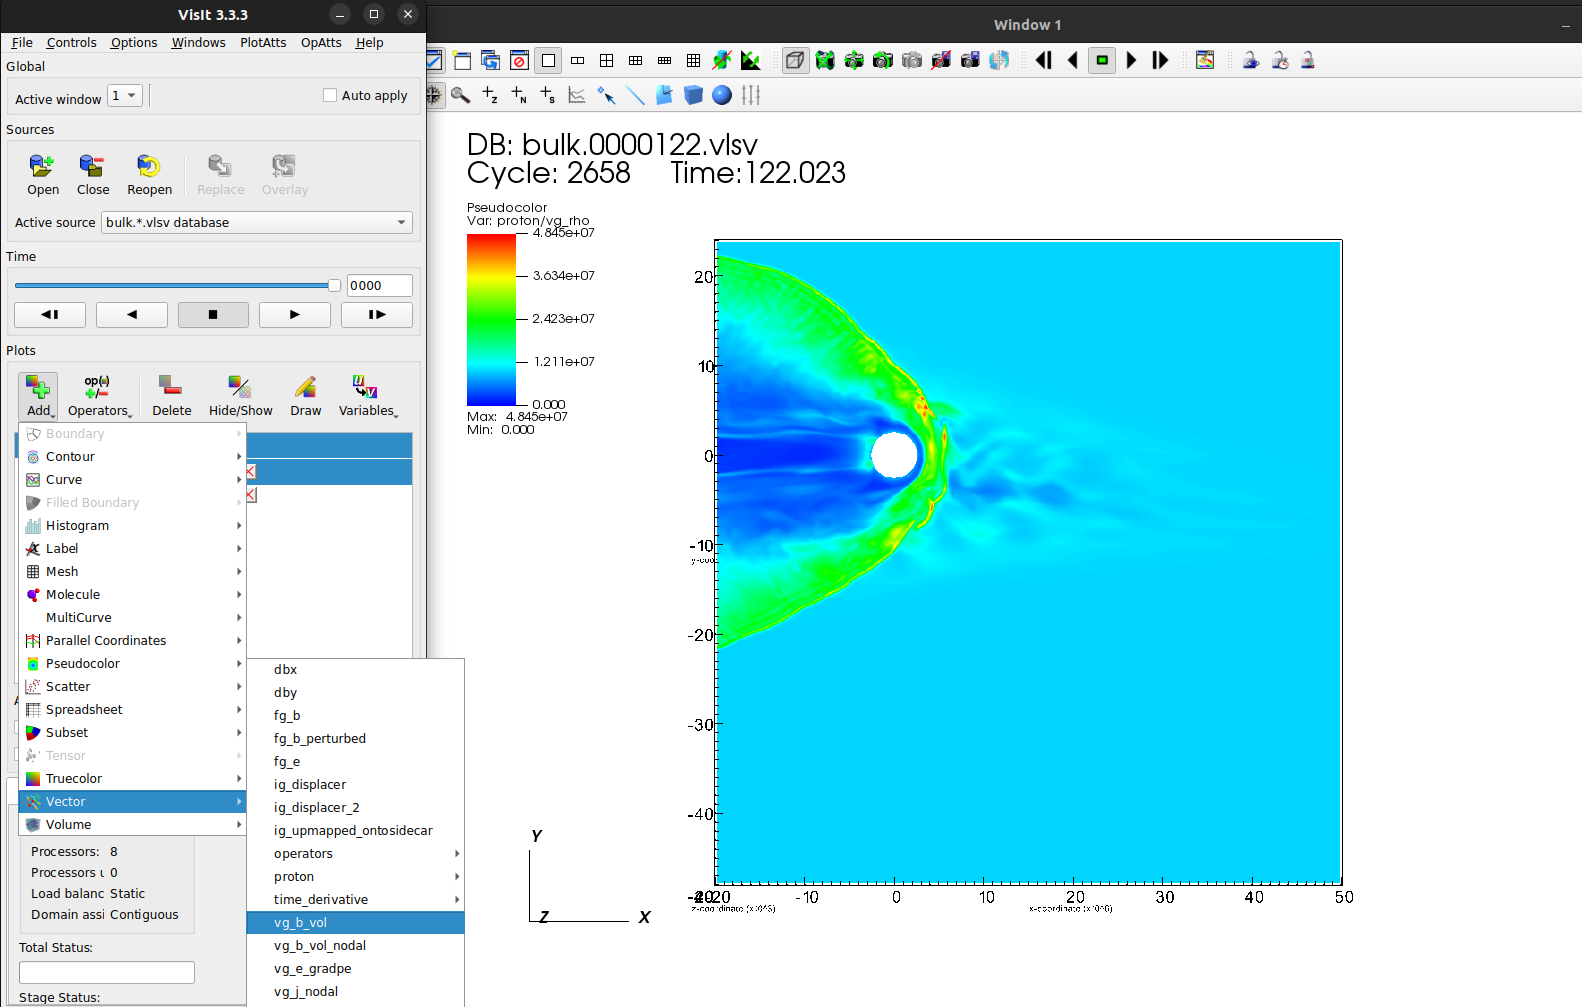Image resolution: width=1582 pixels, height=1007 pixels.
Task: Open the Active window number dropdown
Action: pos(125,96)
